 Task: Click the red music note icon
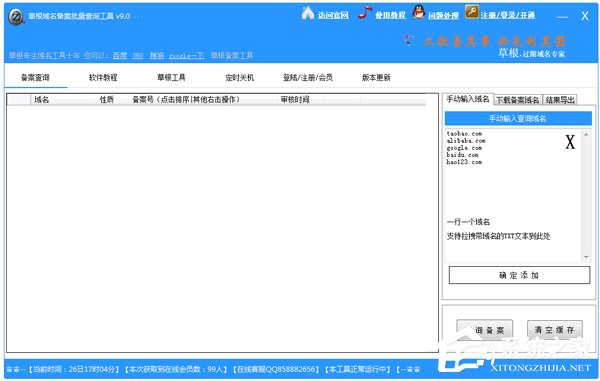coord(365,12)
